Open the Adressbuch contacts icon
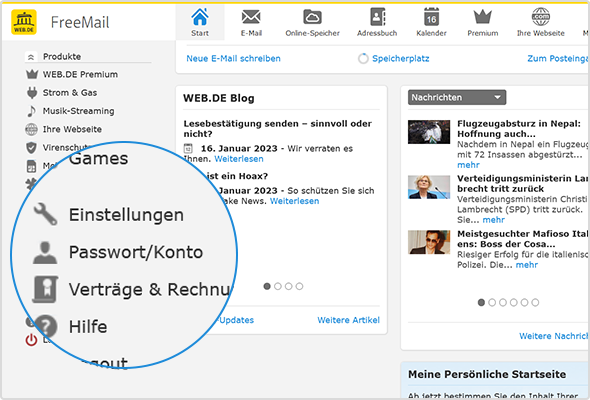Image resolution: width=590 pixels, height=400 pixels. [377, 17]
